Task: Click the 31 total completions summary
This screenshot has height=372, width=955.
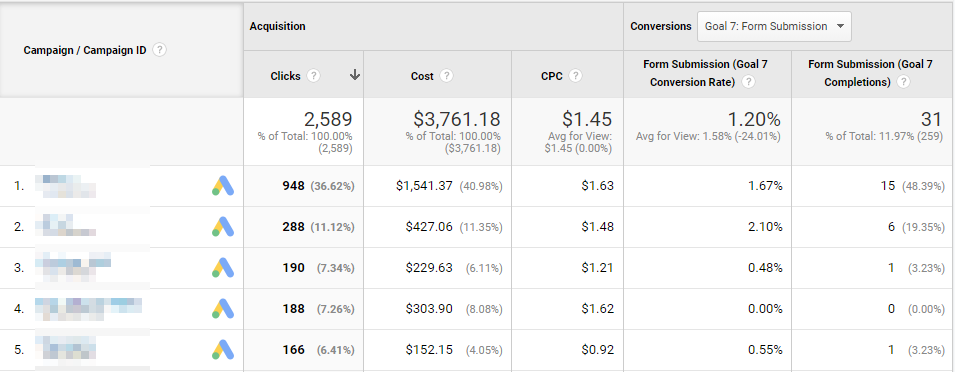Action: (932, 119)
